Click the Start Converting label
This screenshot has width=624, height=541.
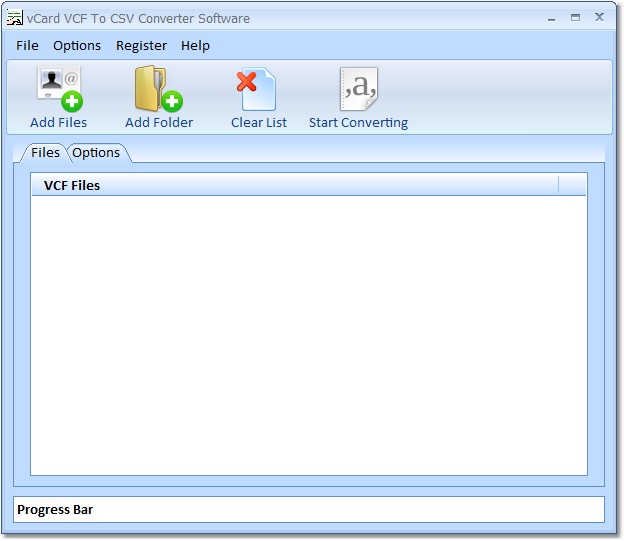(359, 123)
